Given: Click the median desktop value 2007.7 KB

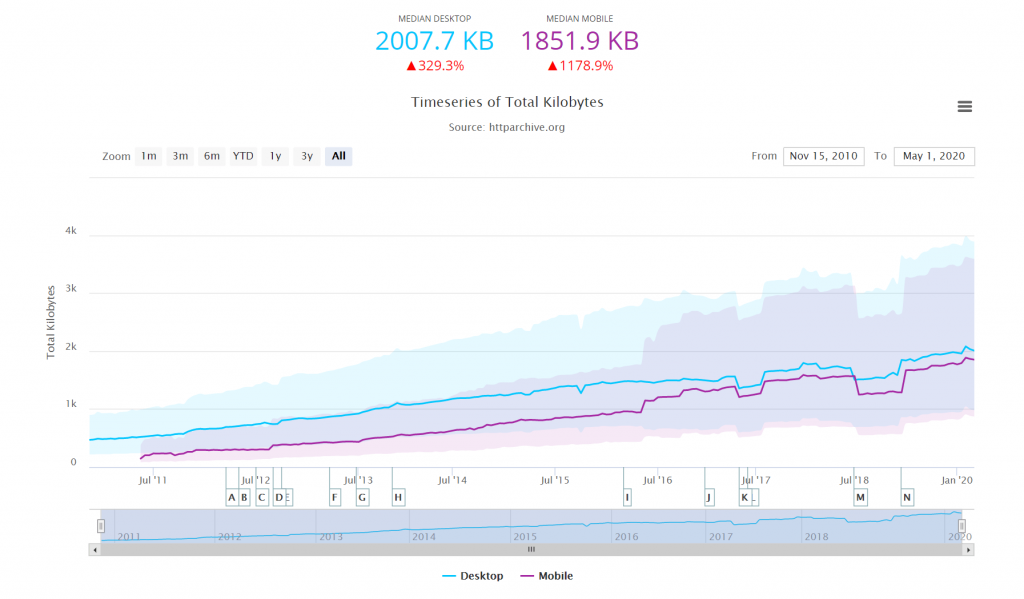Looking at the screenshot, I should (434, 41).
